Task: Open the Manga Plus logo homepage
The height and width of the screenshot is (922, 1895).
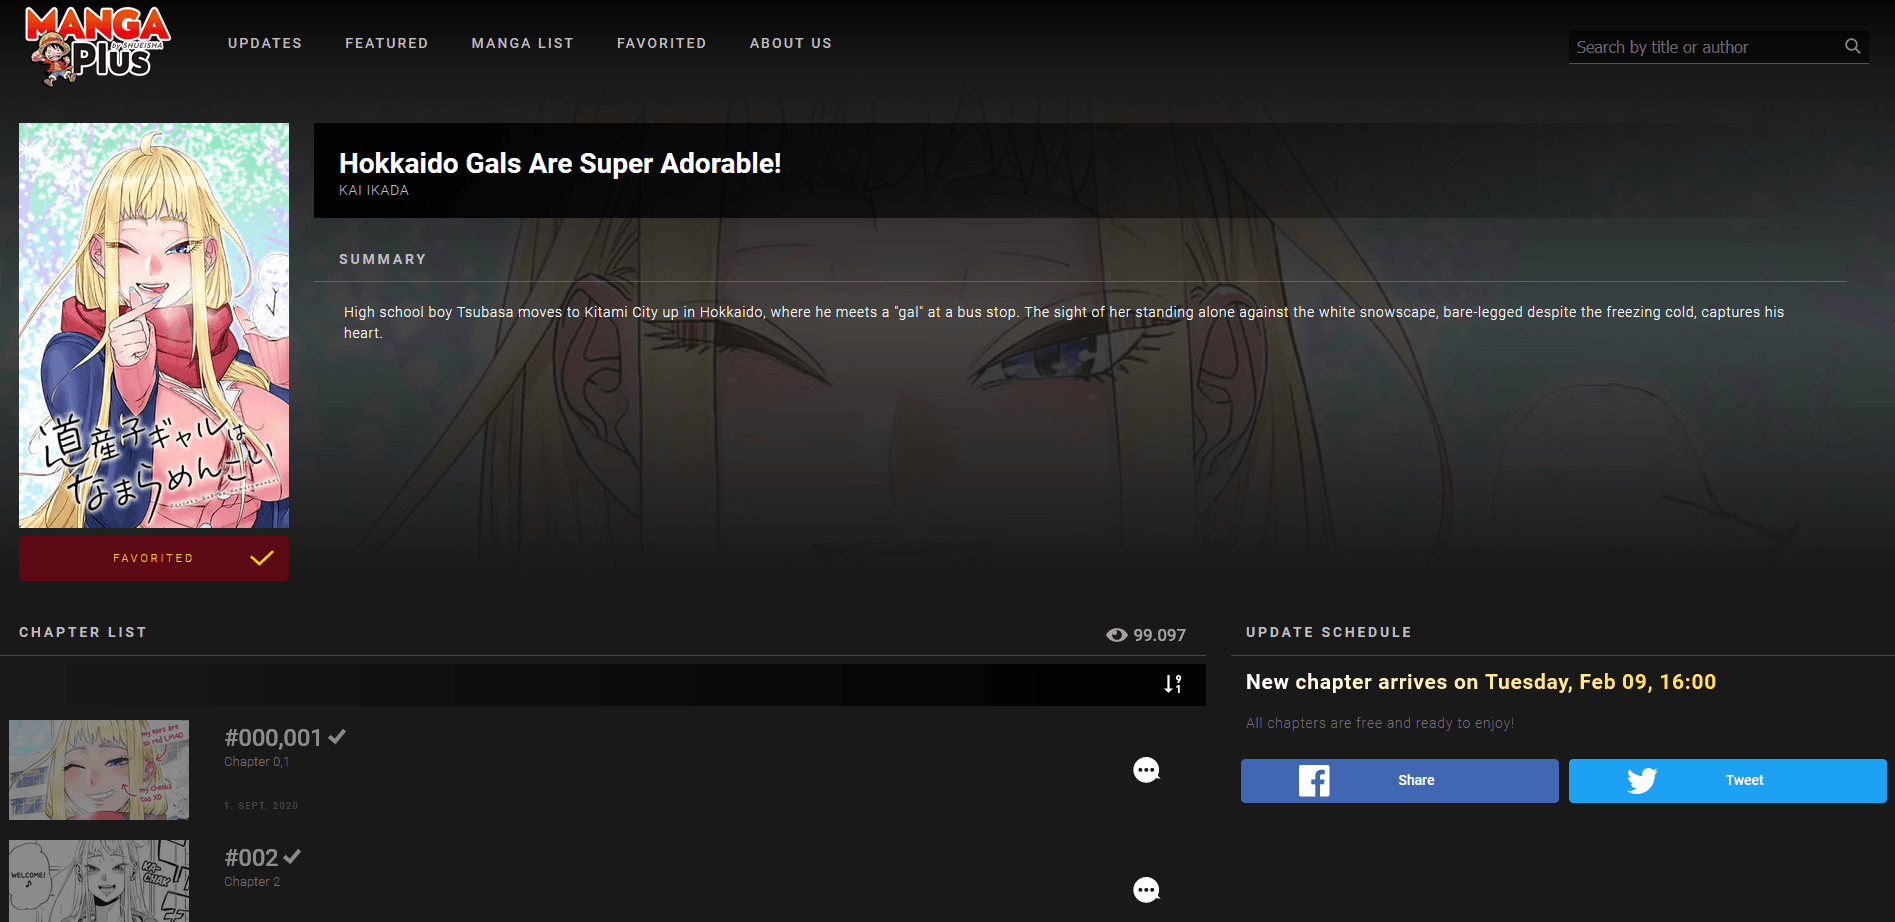Action: (x=98, y=45)
